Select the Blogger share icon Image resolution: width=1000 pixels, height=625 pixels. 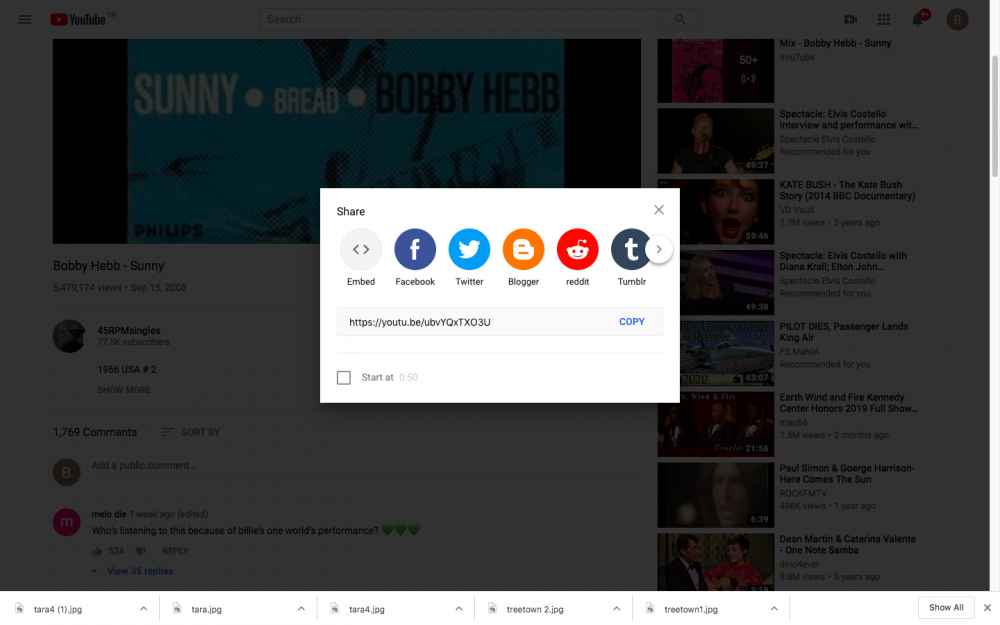(523, 250)
